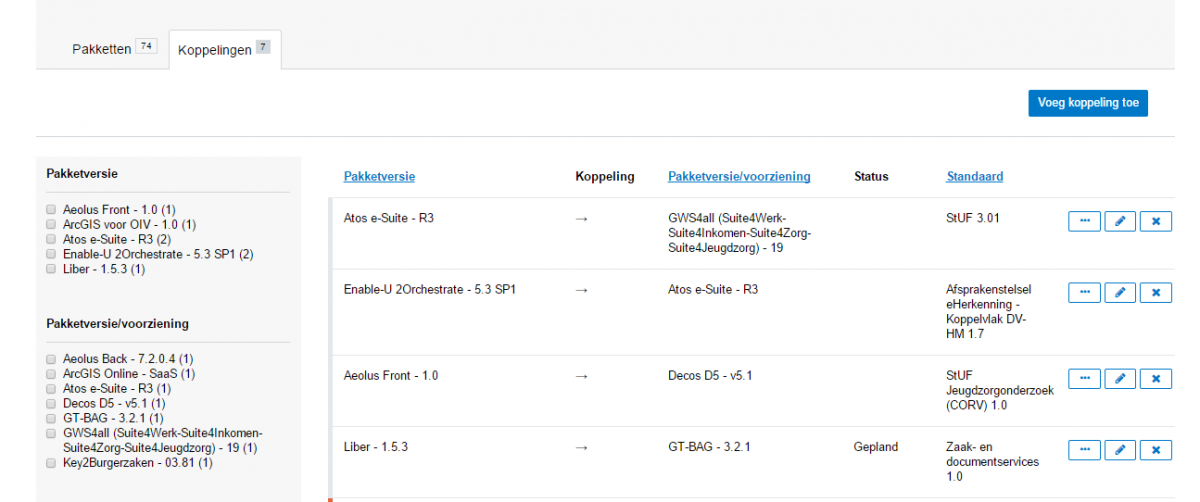Check Atos e-Suite - R3 (1) voorziening filter
The height and width of the screenshot is (502, 1200).
click(x=51, y=388)
